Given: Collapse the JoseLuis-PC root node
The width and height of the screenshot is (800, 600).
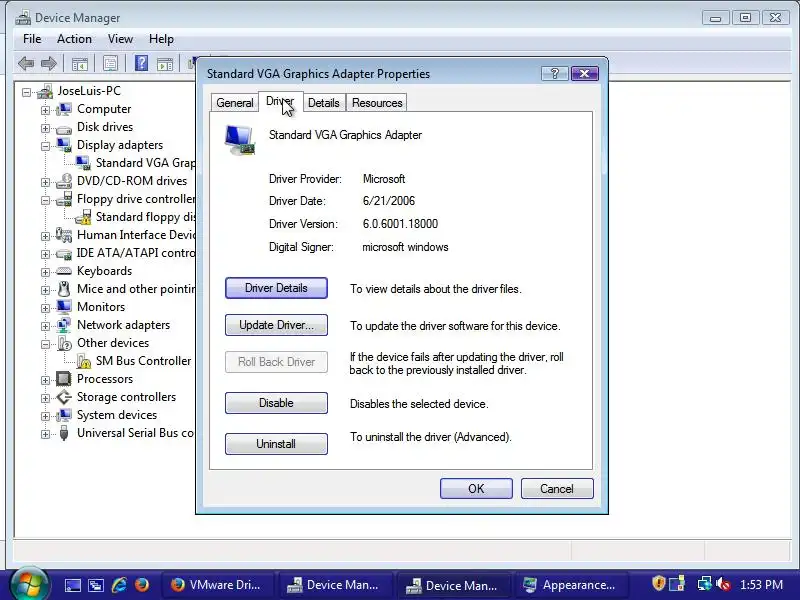Looking at the screenshot, I should coord(27,93).
